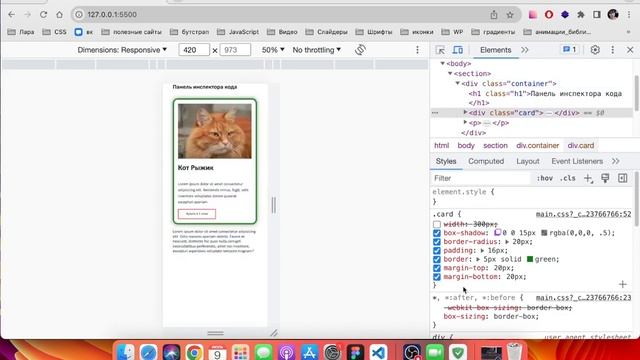Viewport: 640px width, 360px height.
Task: Open the browser home page
Action: point(60,15)
